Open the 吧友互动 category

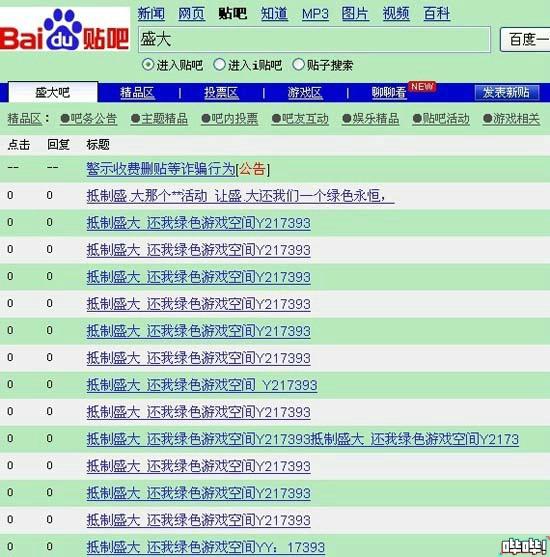coord(300,119)
